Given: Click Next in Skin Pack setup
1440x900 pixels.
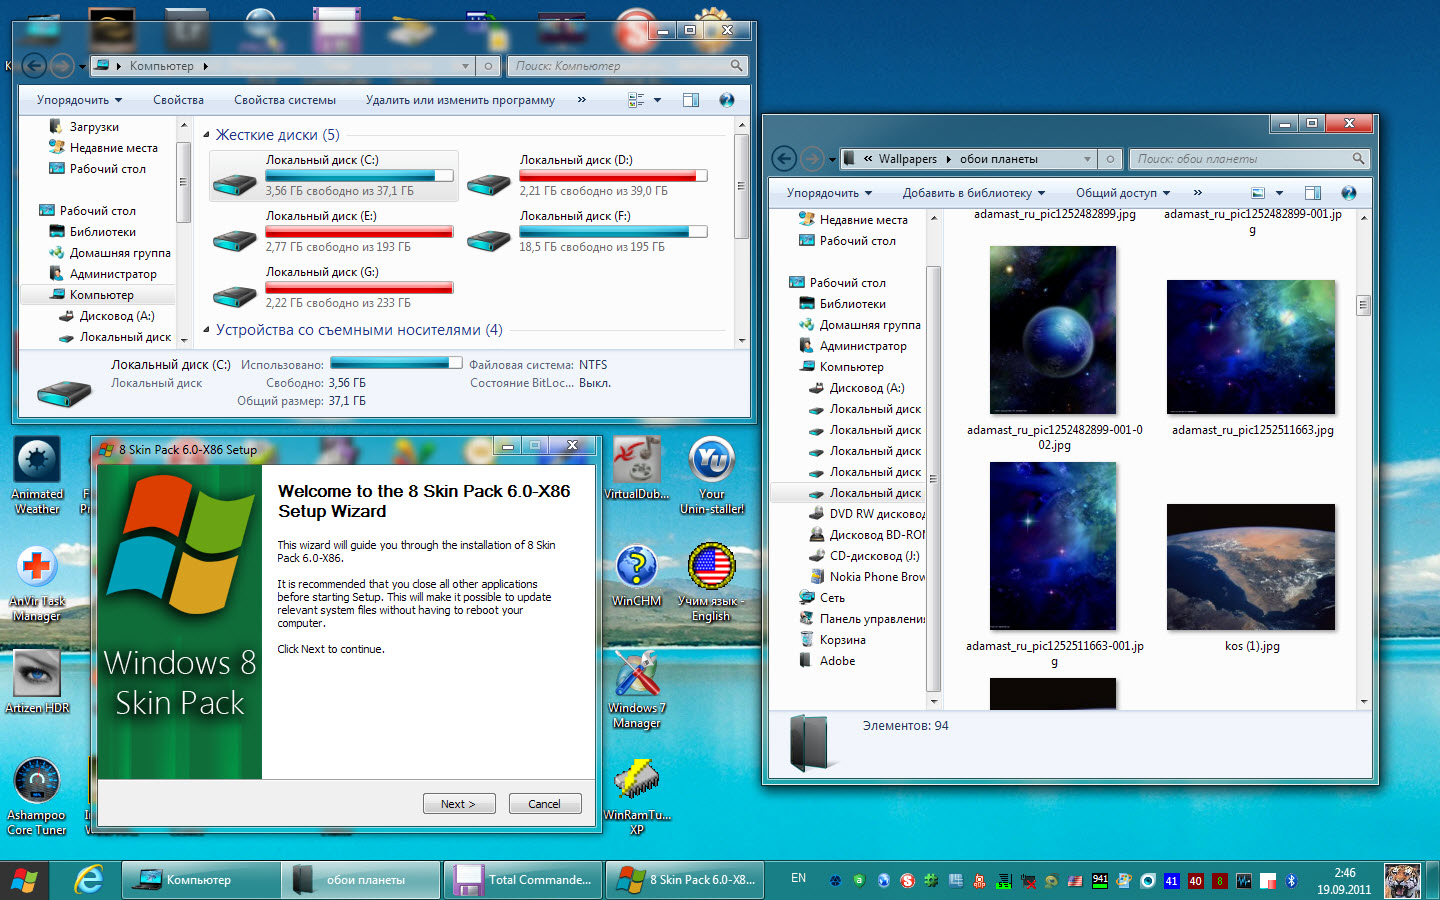Looking at the screenshot, I should (x=458, y=804).
